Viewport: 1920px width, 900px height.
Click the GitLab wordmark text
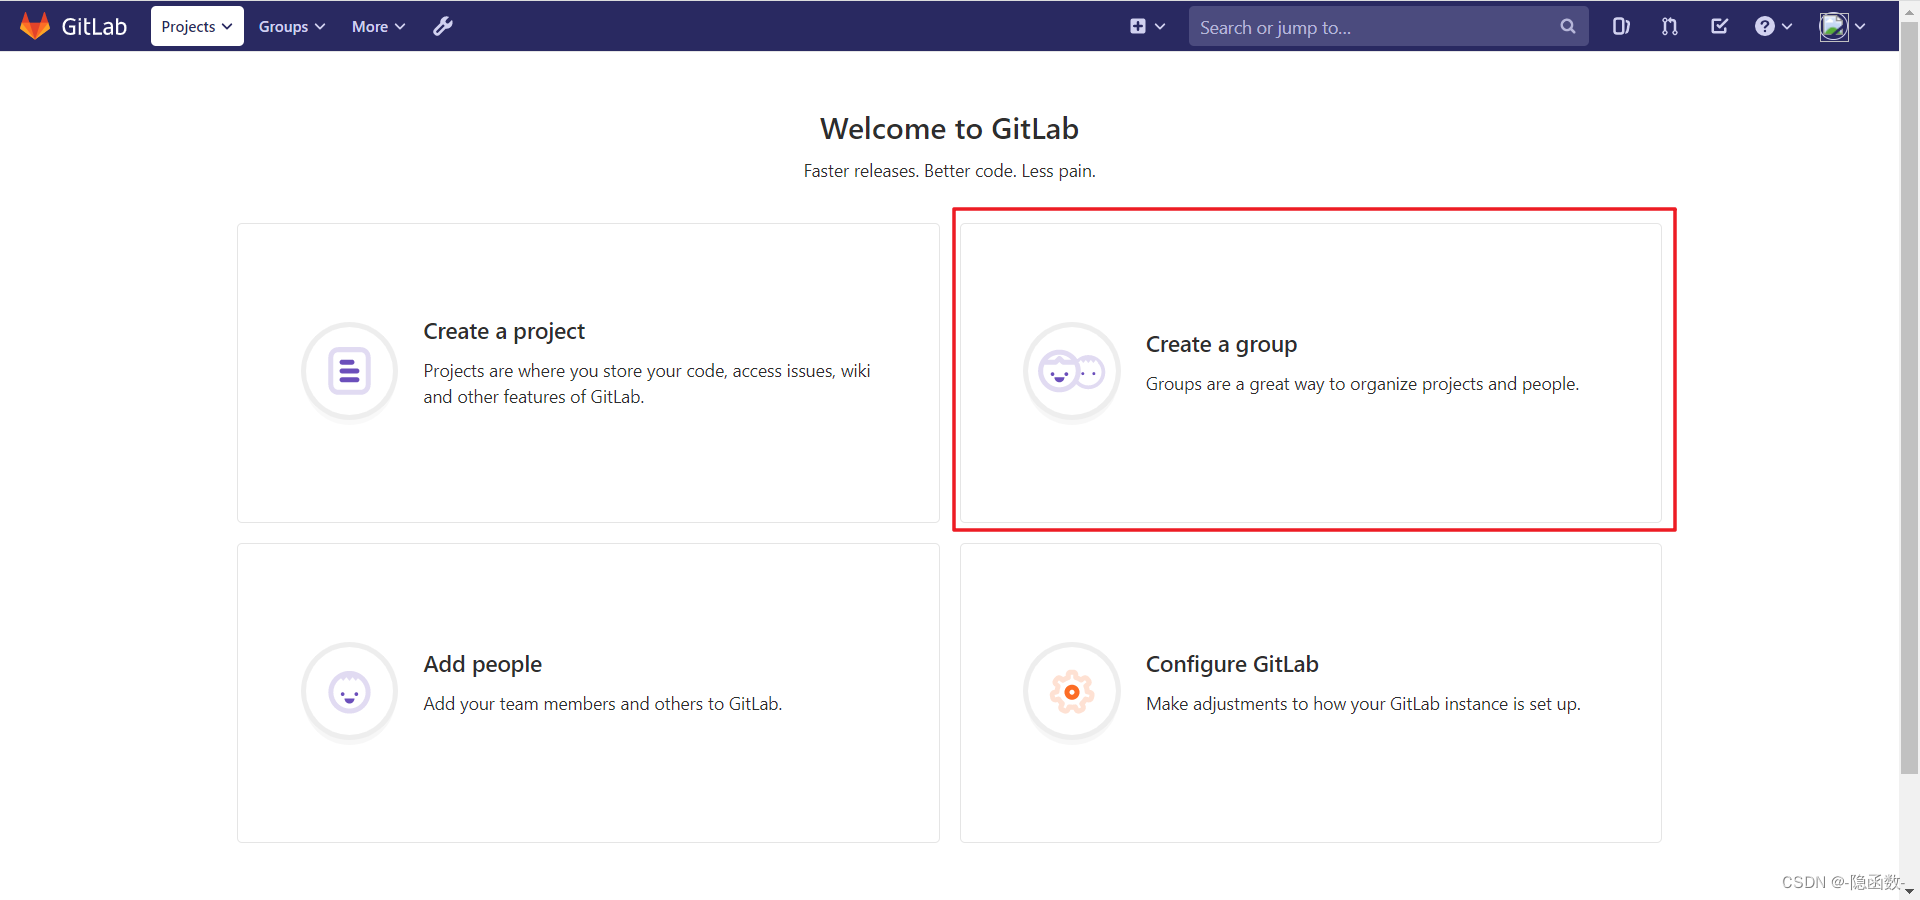[94, 27]
